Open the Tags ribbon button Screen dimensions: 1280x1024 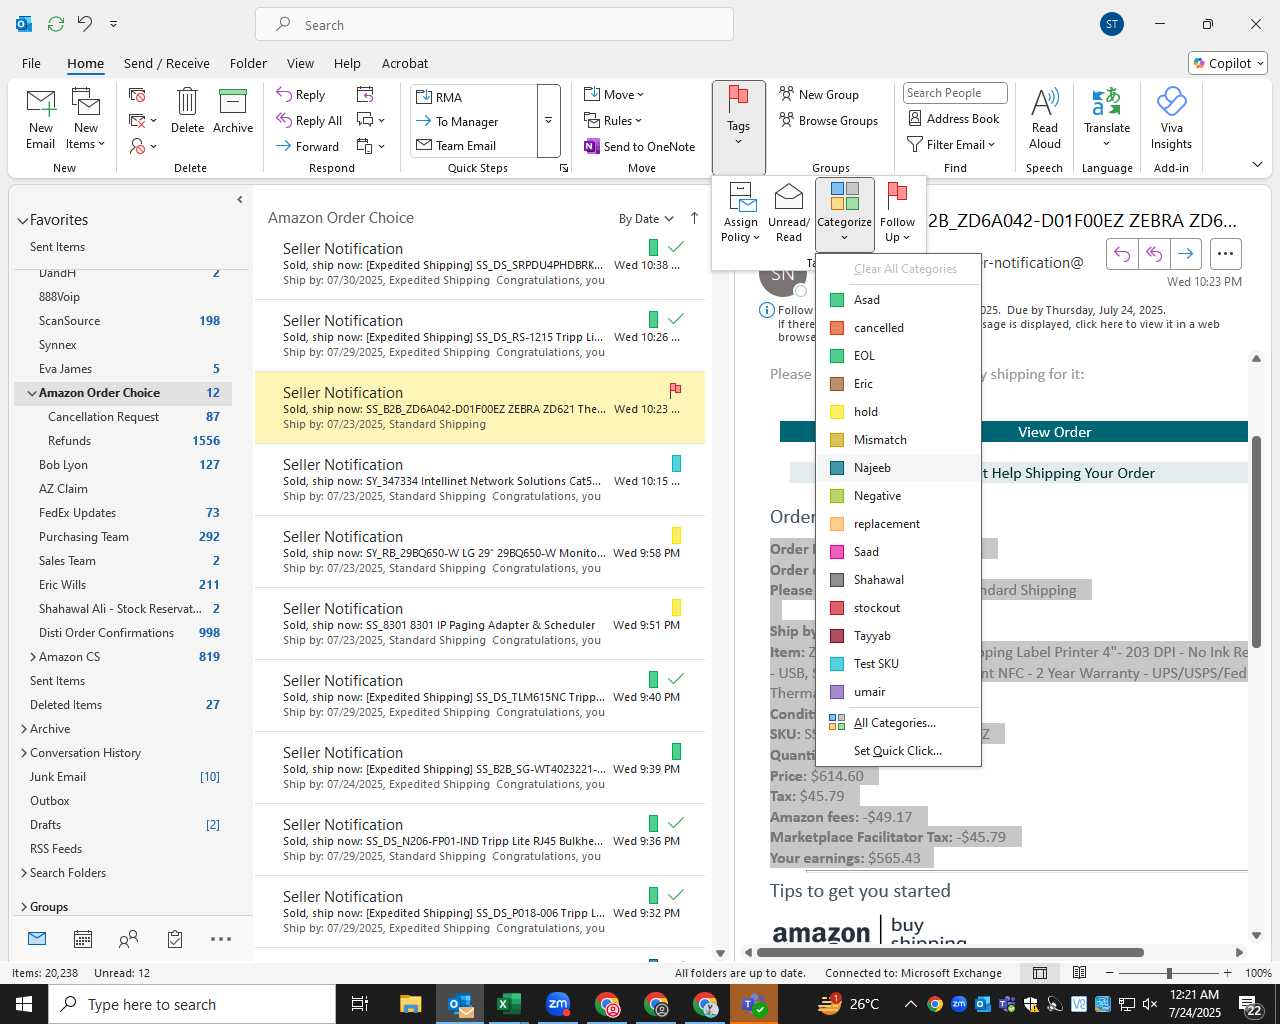[x=739, y=127]
